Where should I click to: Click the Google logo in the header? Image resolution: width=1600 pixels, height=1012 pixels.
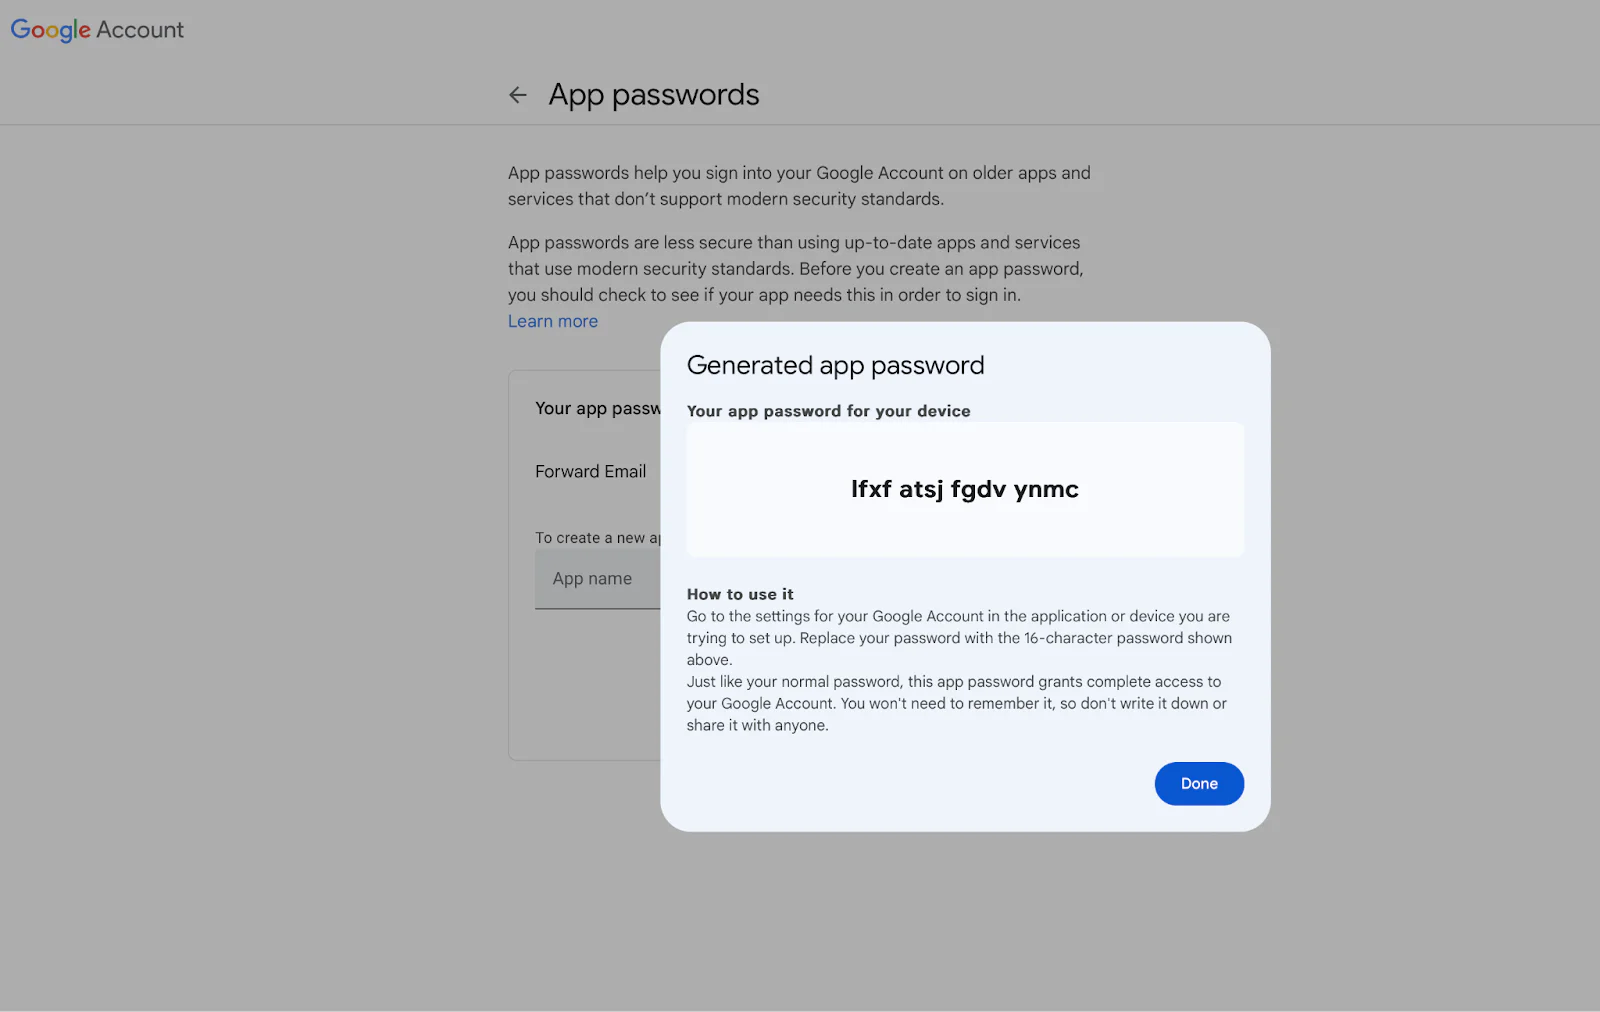[x=50, y=30]
